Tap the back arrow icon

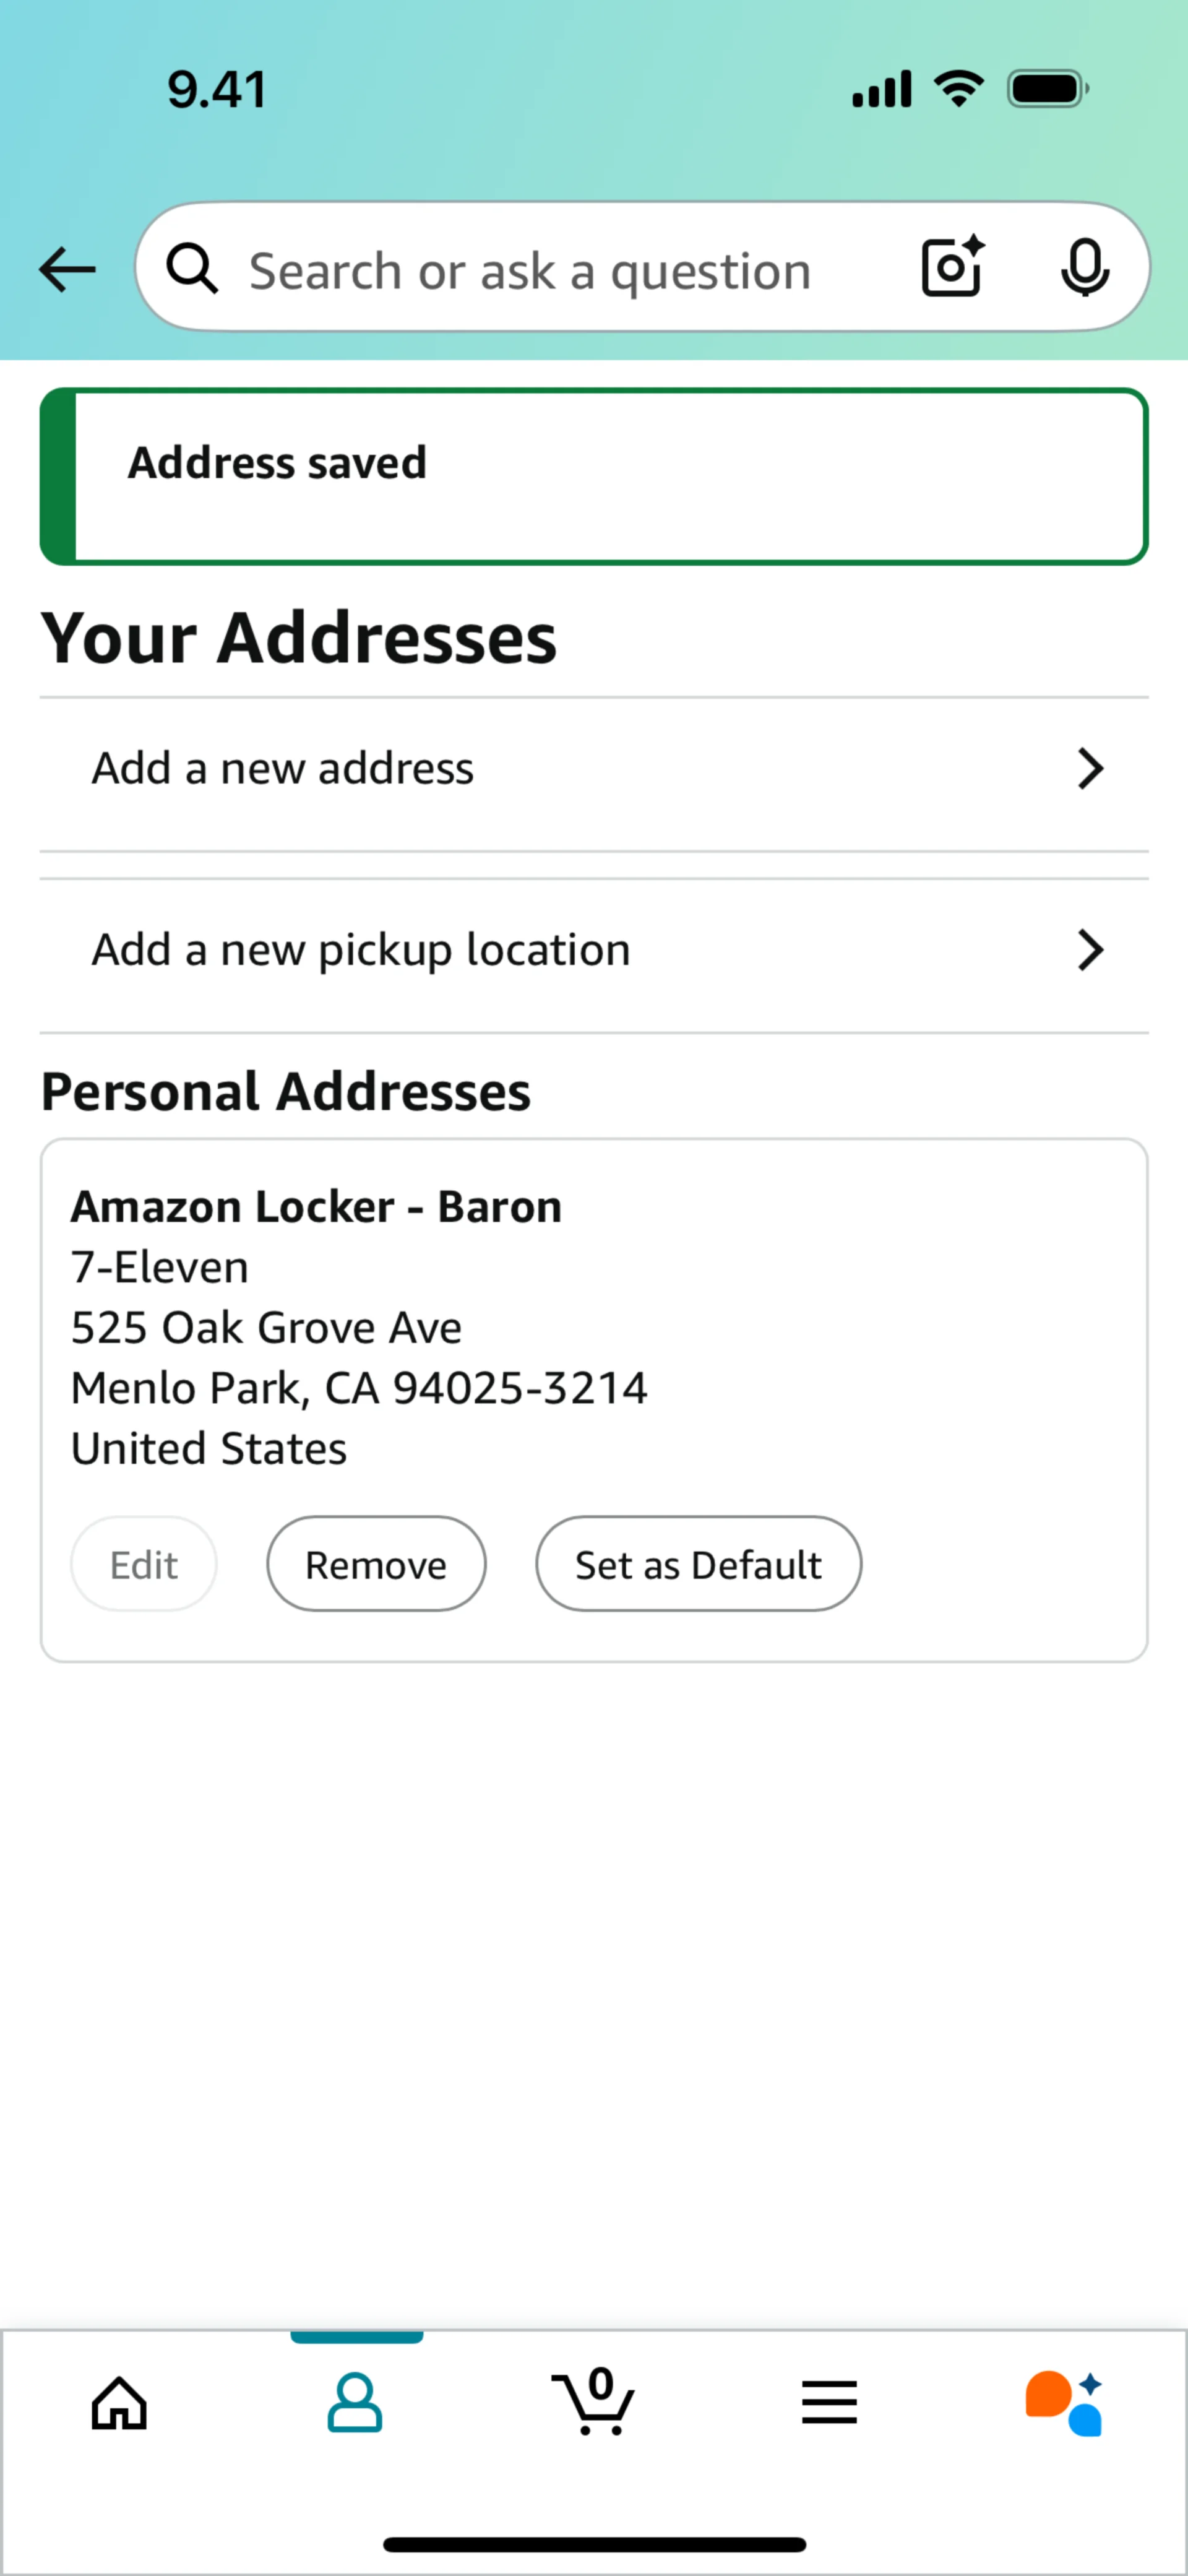[67, 269]
